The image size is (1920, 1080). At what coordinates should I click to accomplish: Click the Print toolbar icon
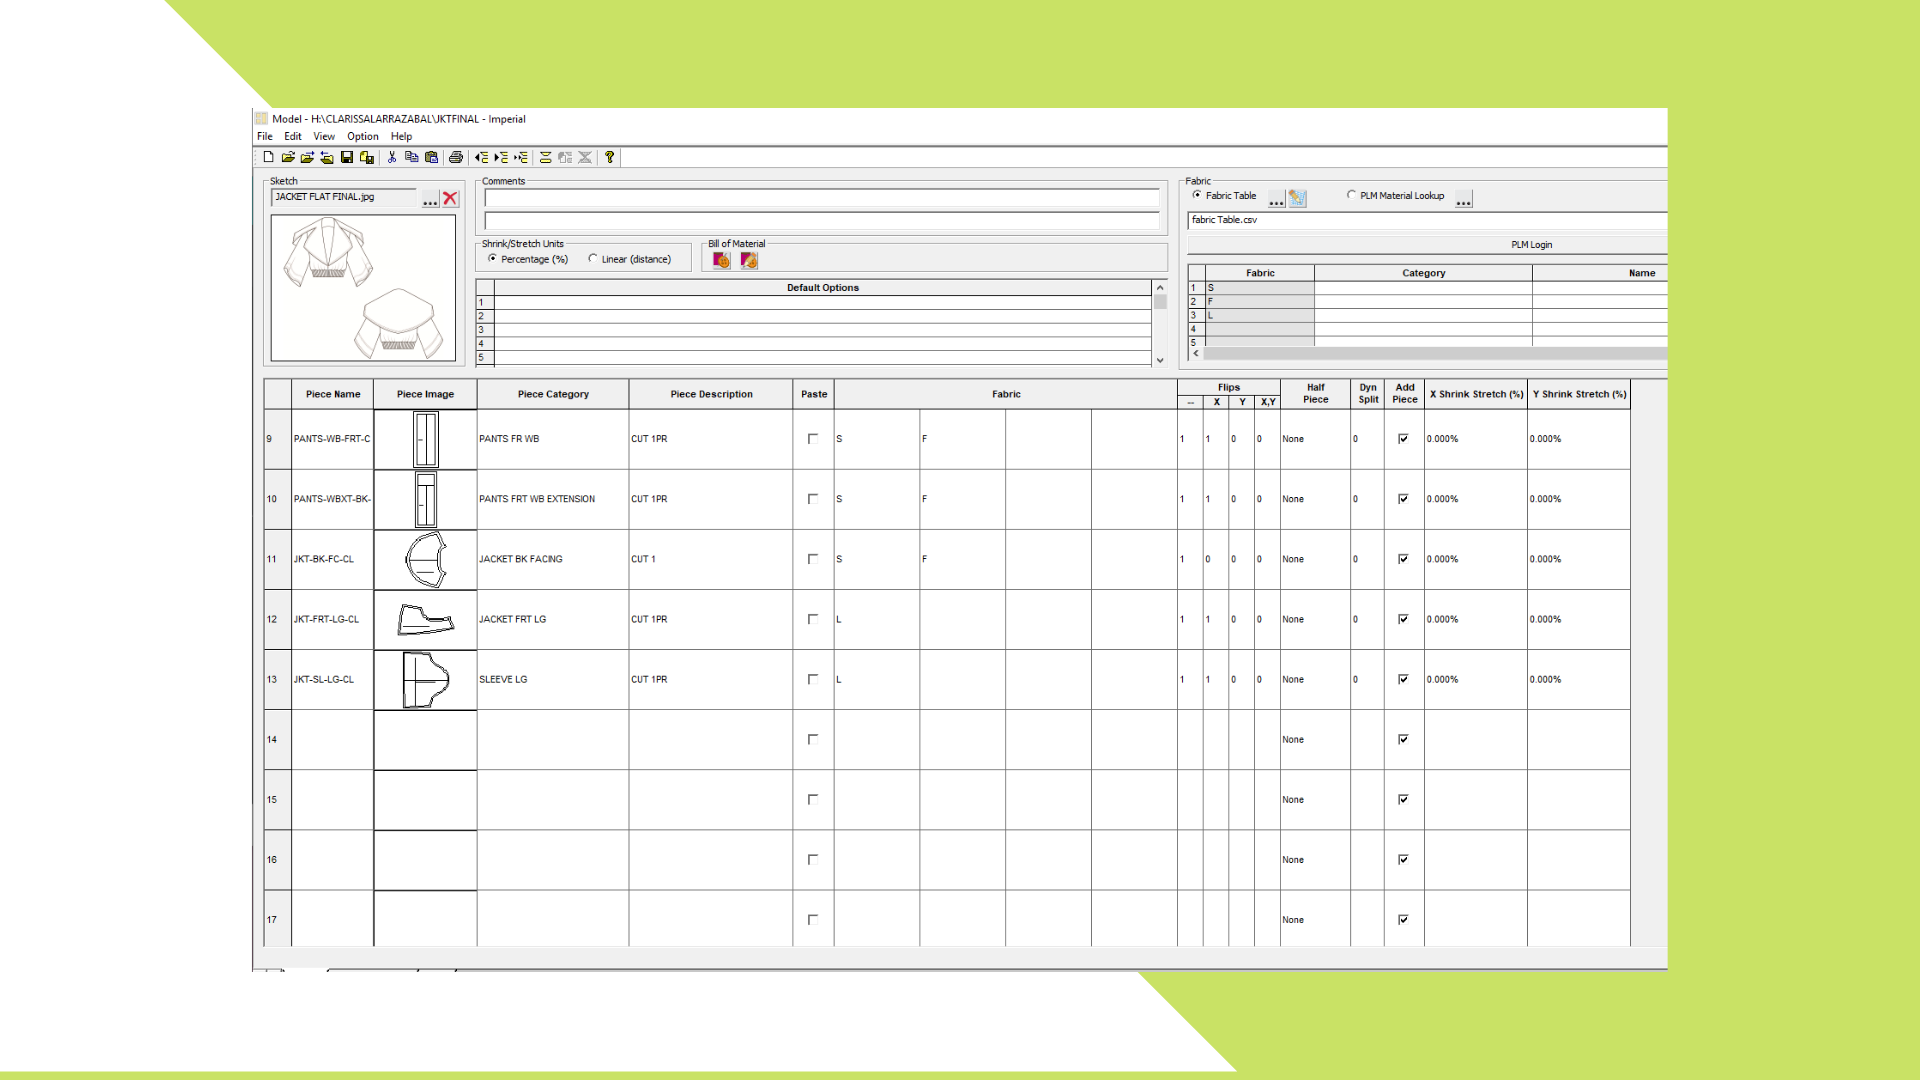(456, 157)
